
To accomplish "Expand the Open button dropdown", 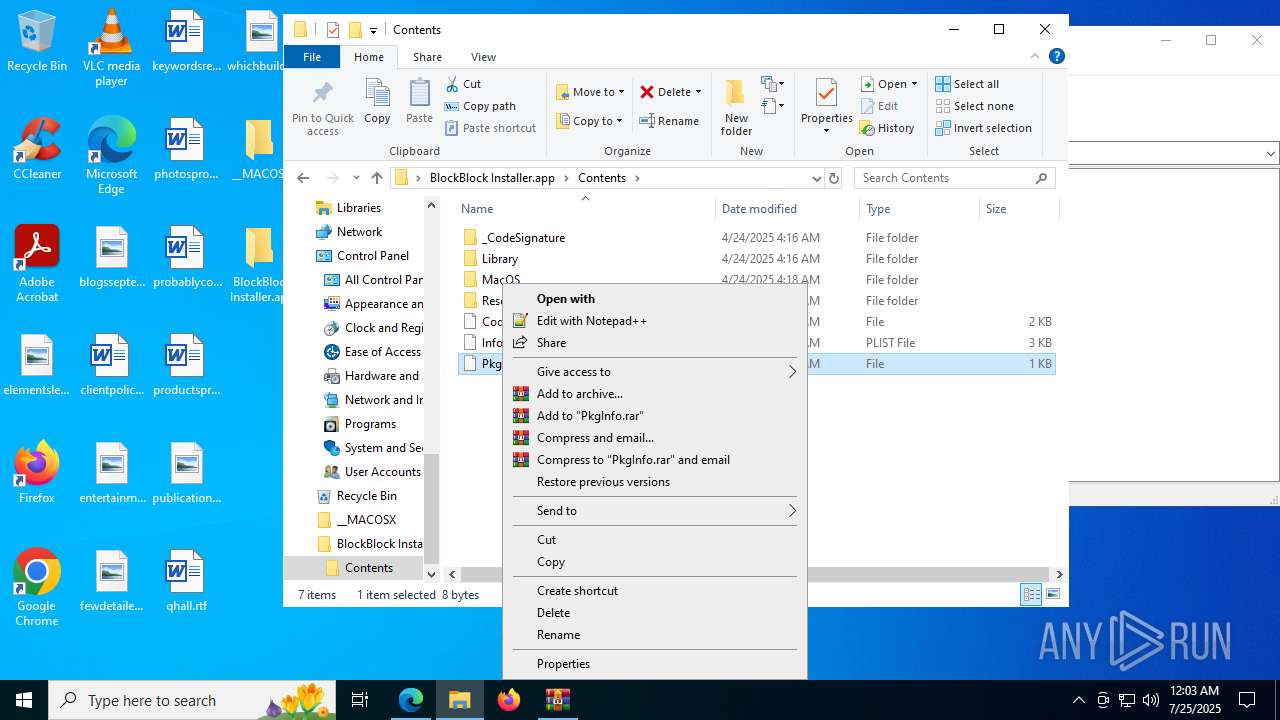I will pos(914,84).
